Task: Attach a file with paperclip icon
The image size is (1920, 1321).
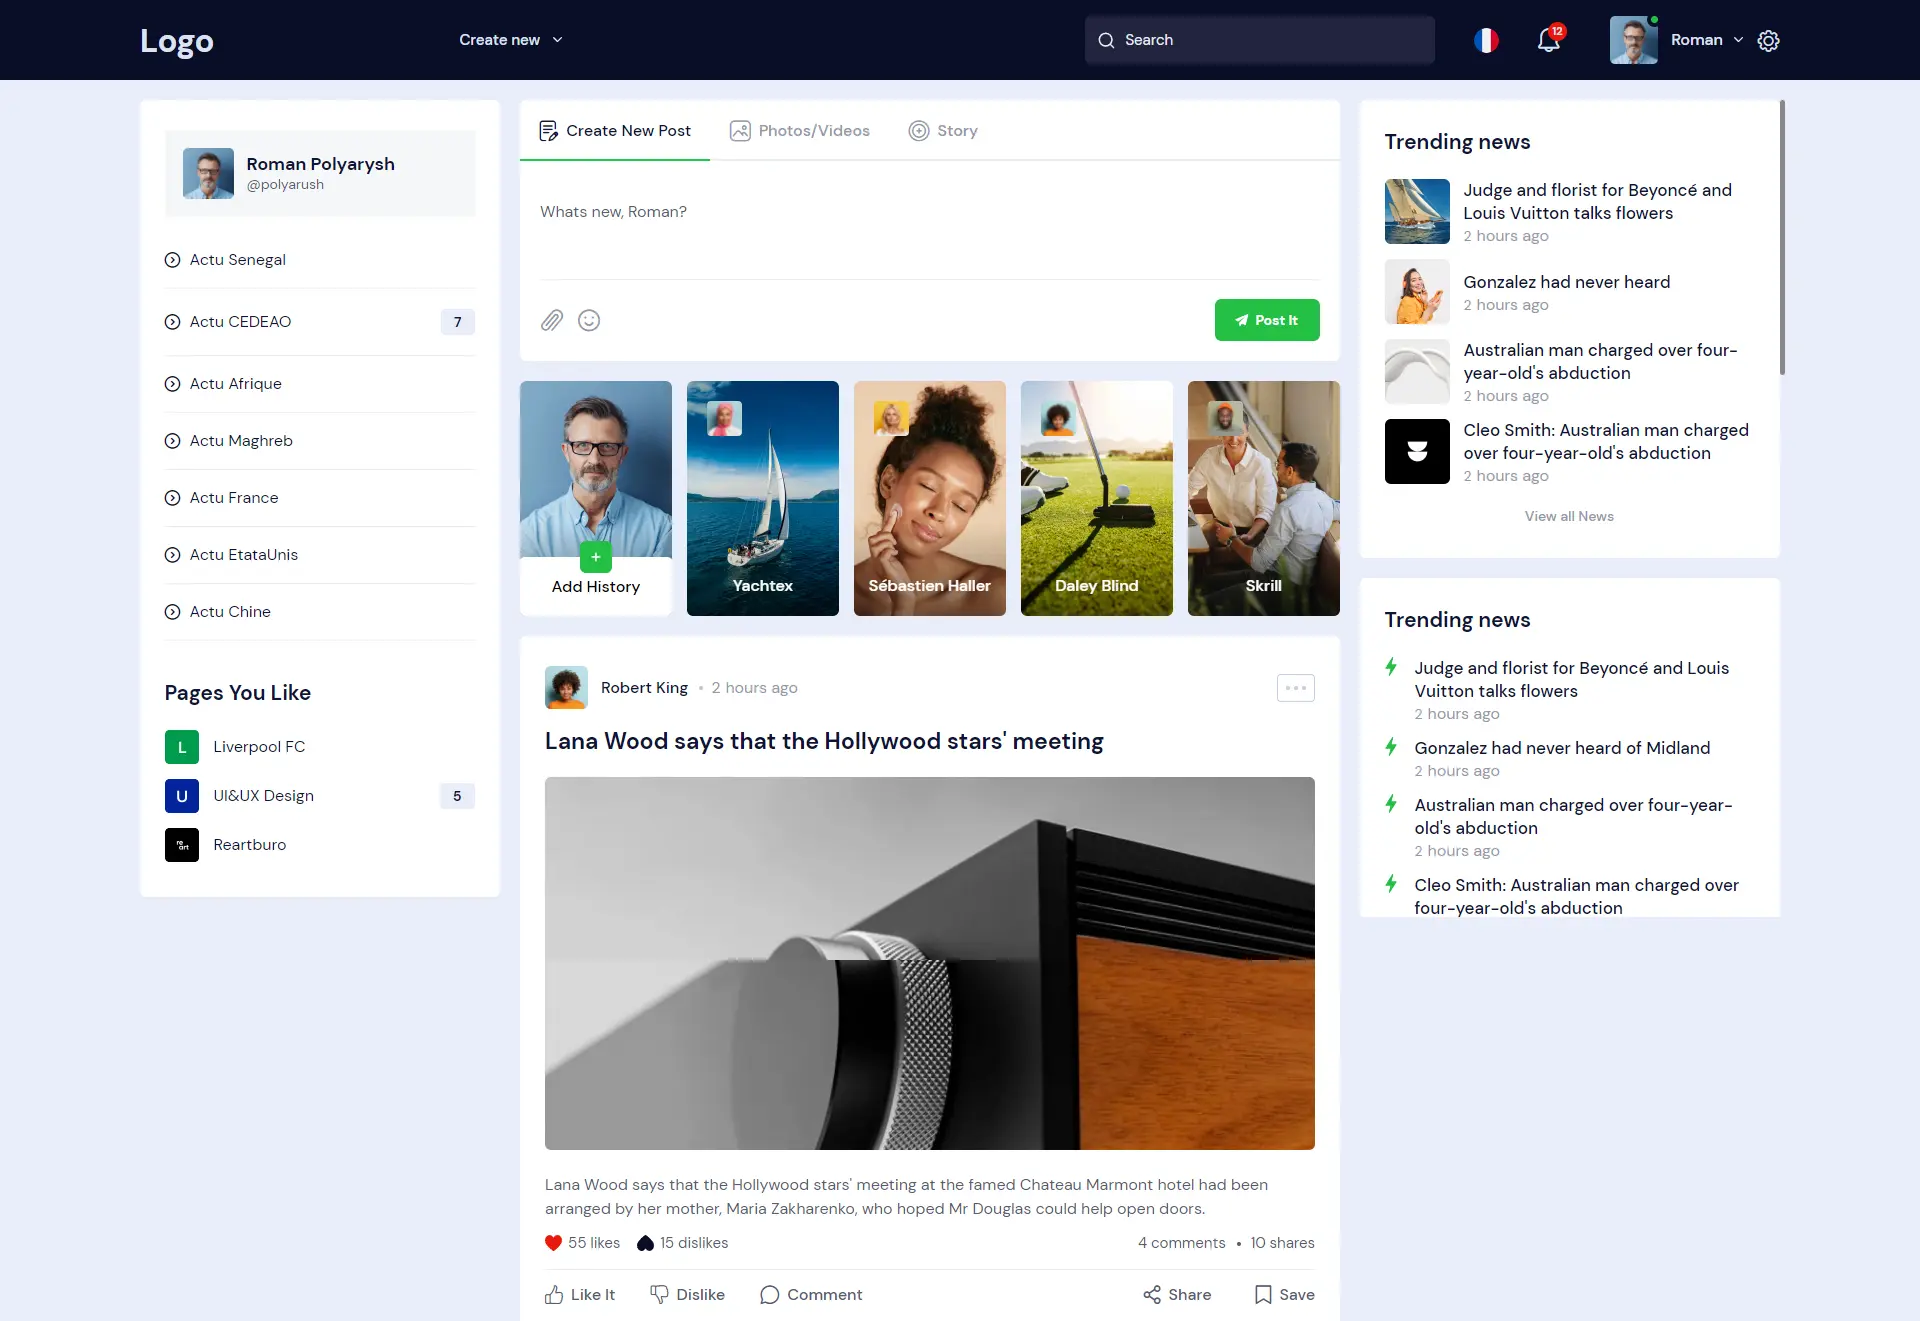Action: pyautogui.click(x=552, y=320)
